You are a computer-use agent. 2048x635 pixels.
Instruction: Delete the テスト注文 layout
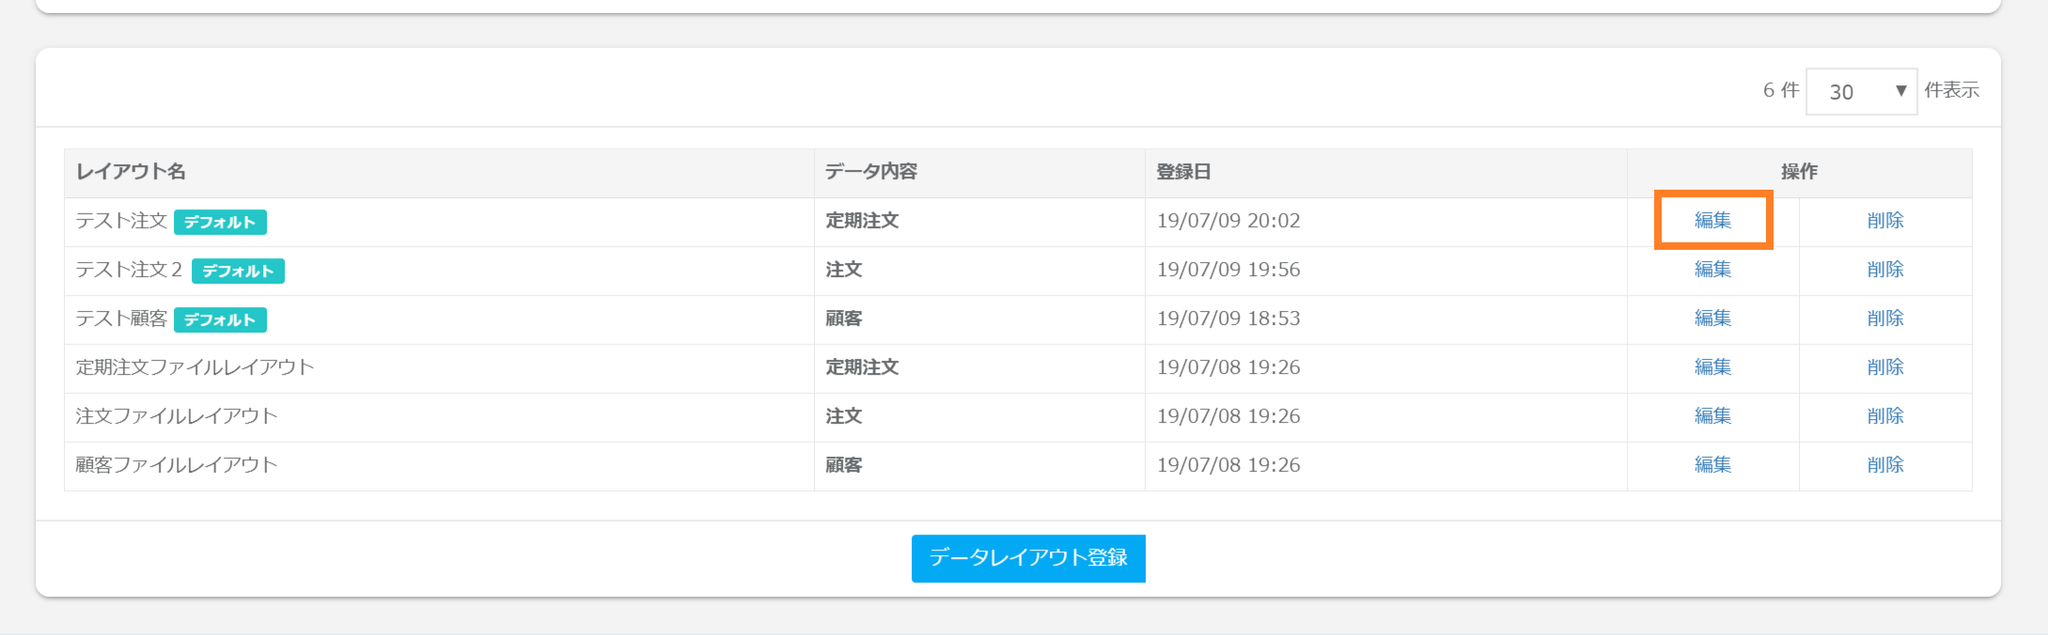click(x=1885, y=221)
